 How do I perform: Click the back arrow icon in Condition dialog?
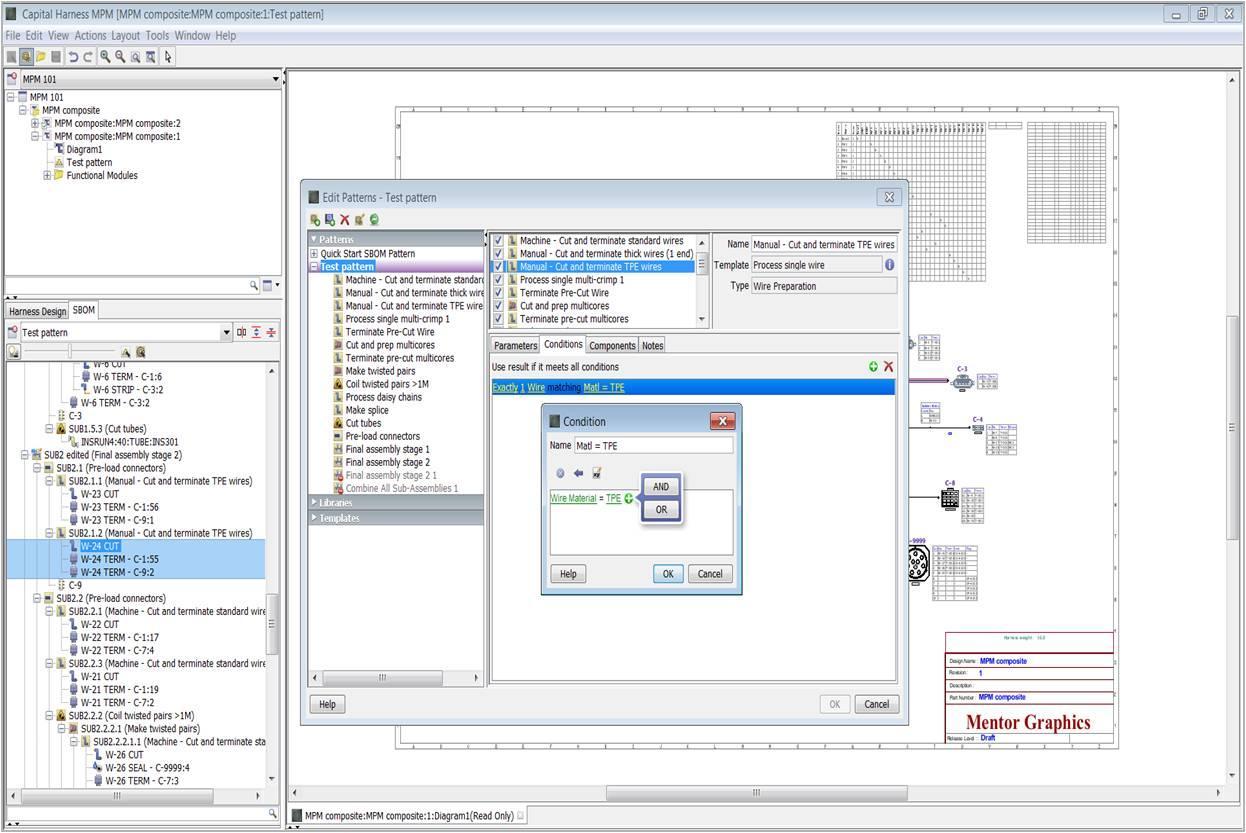(x=578, y=473)
